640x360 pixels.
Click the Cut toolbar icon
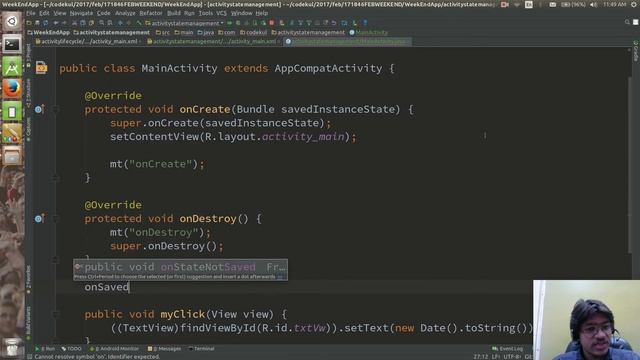click(x=74, y=23)
